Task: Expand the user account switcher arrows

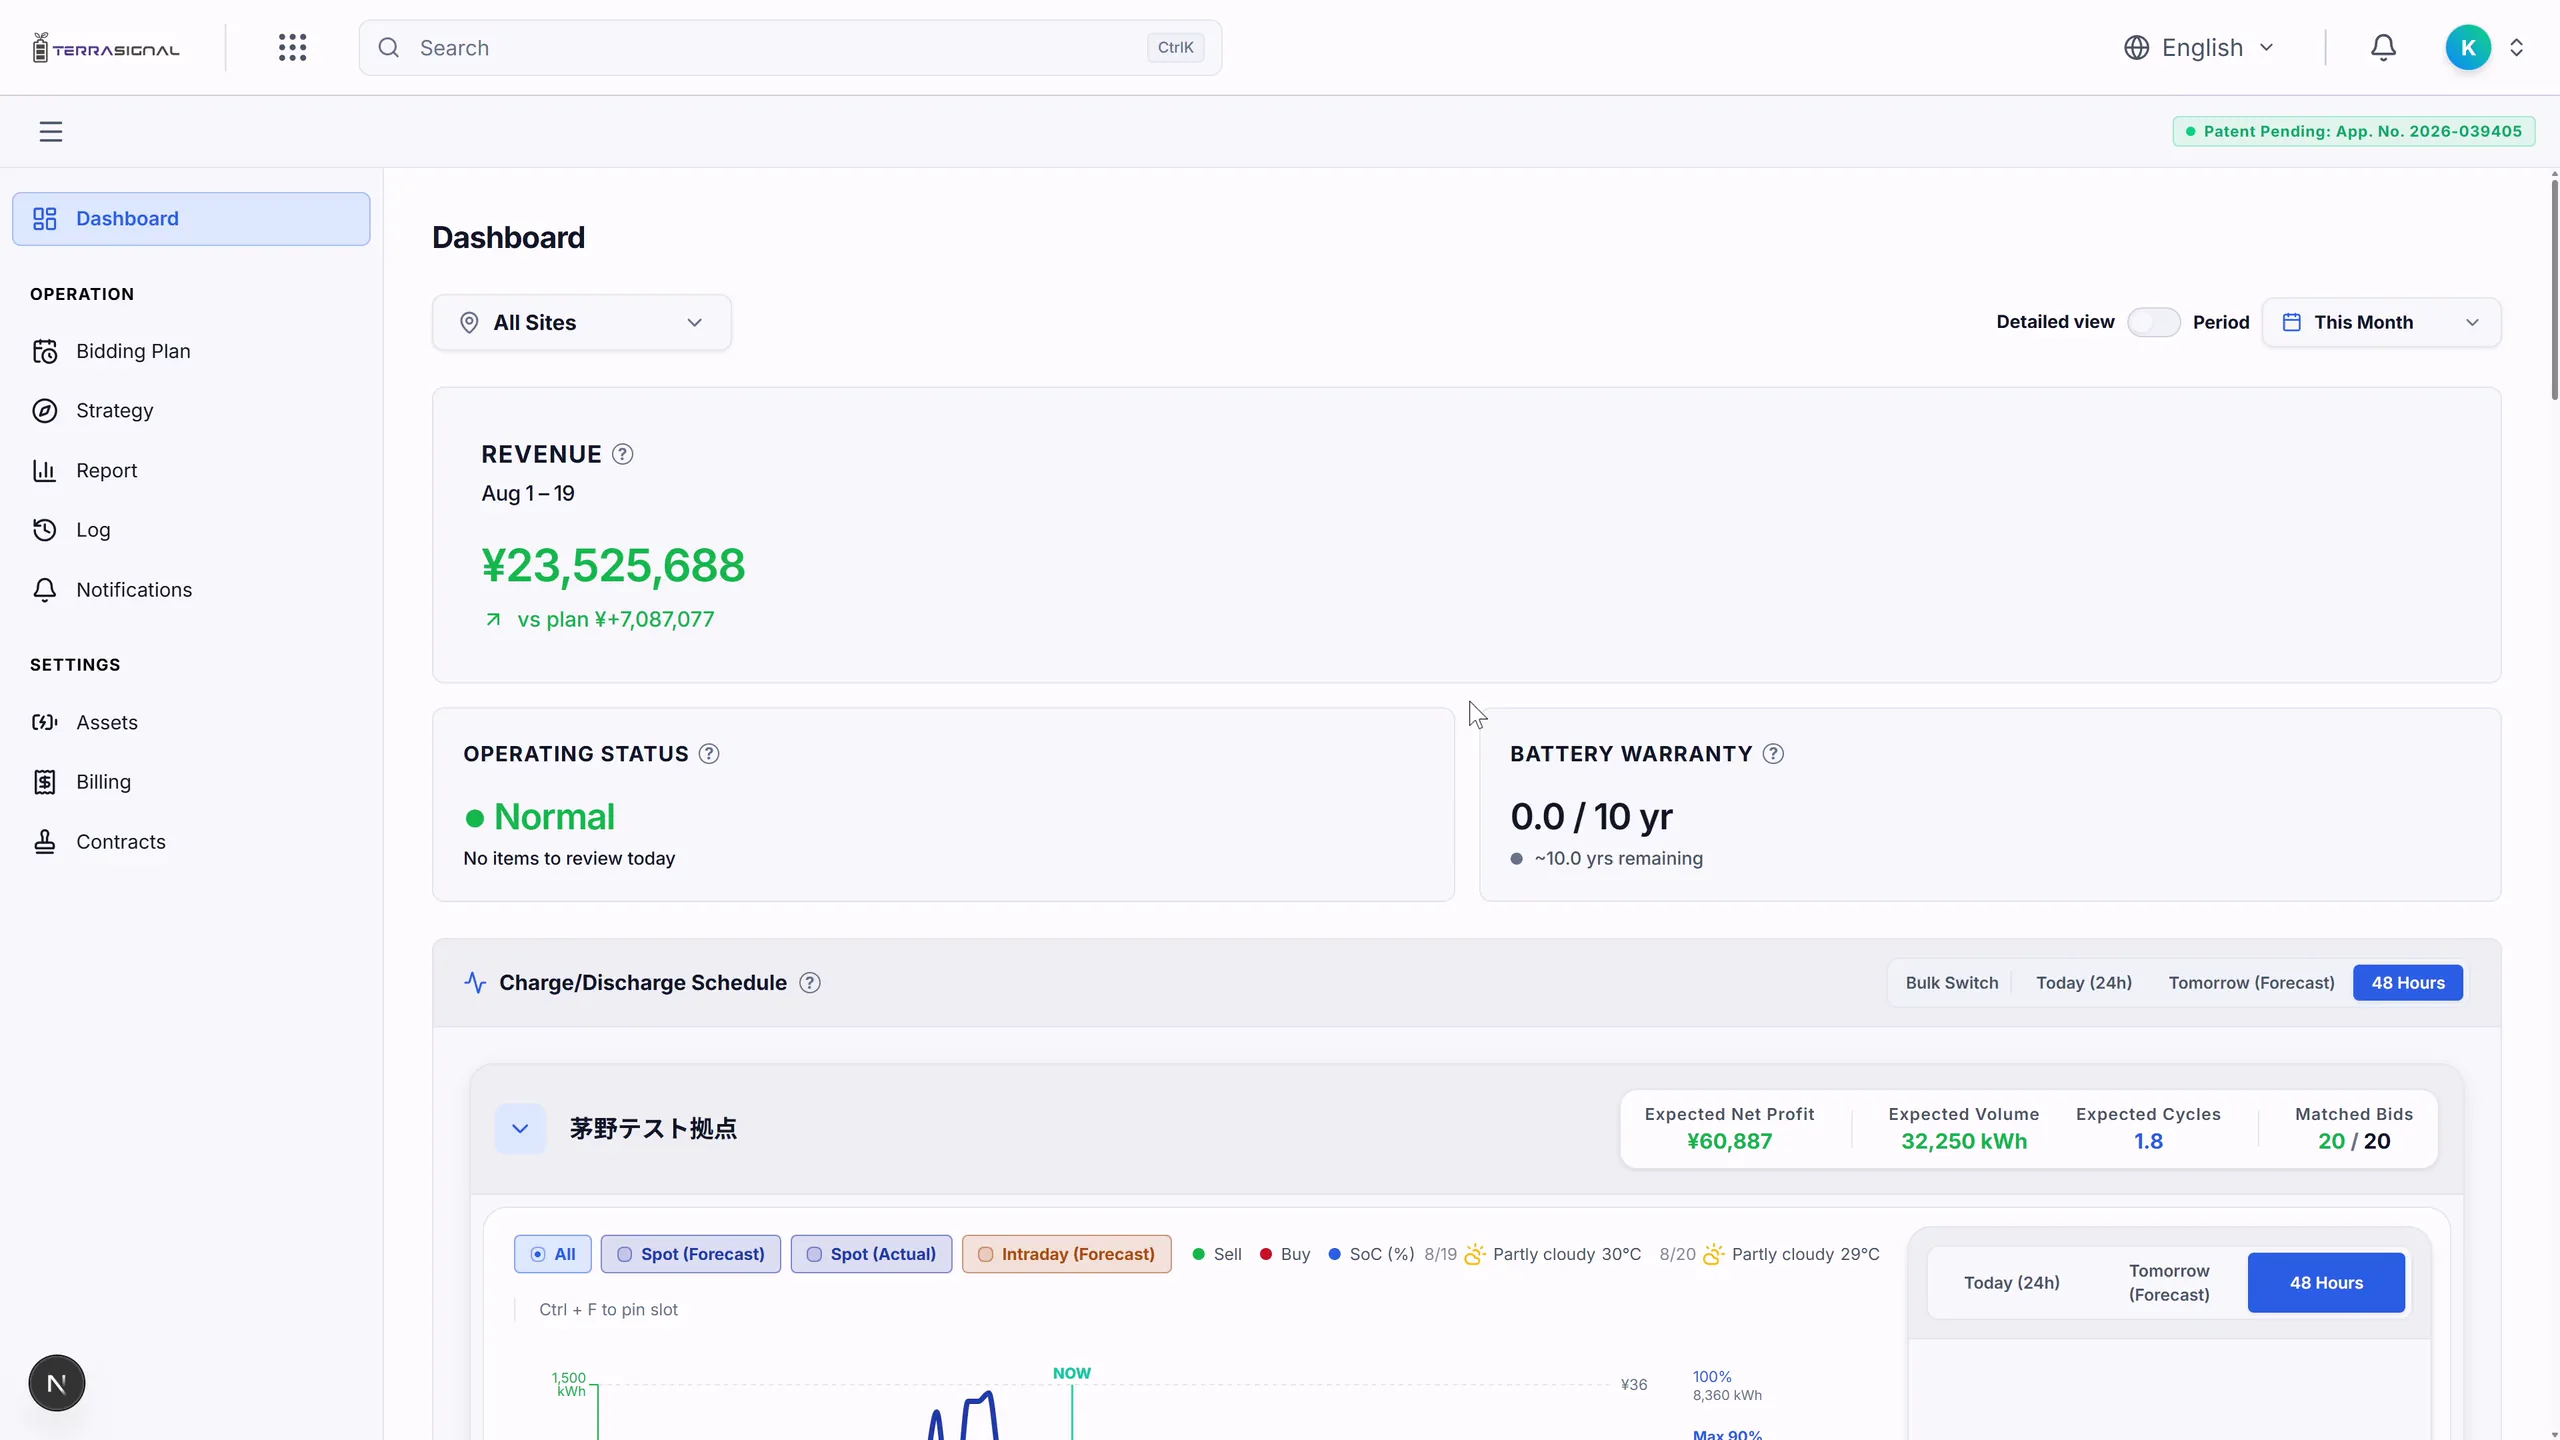Action: (x=2517, y=48)
